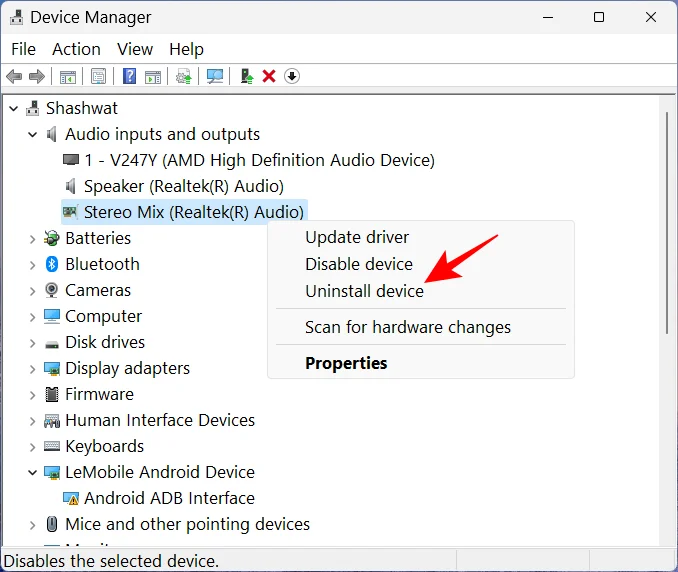678x572 pixels.
Task: Click the Enable device toolbar icon
Action: click(x=246, y=77)
